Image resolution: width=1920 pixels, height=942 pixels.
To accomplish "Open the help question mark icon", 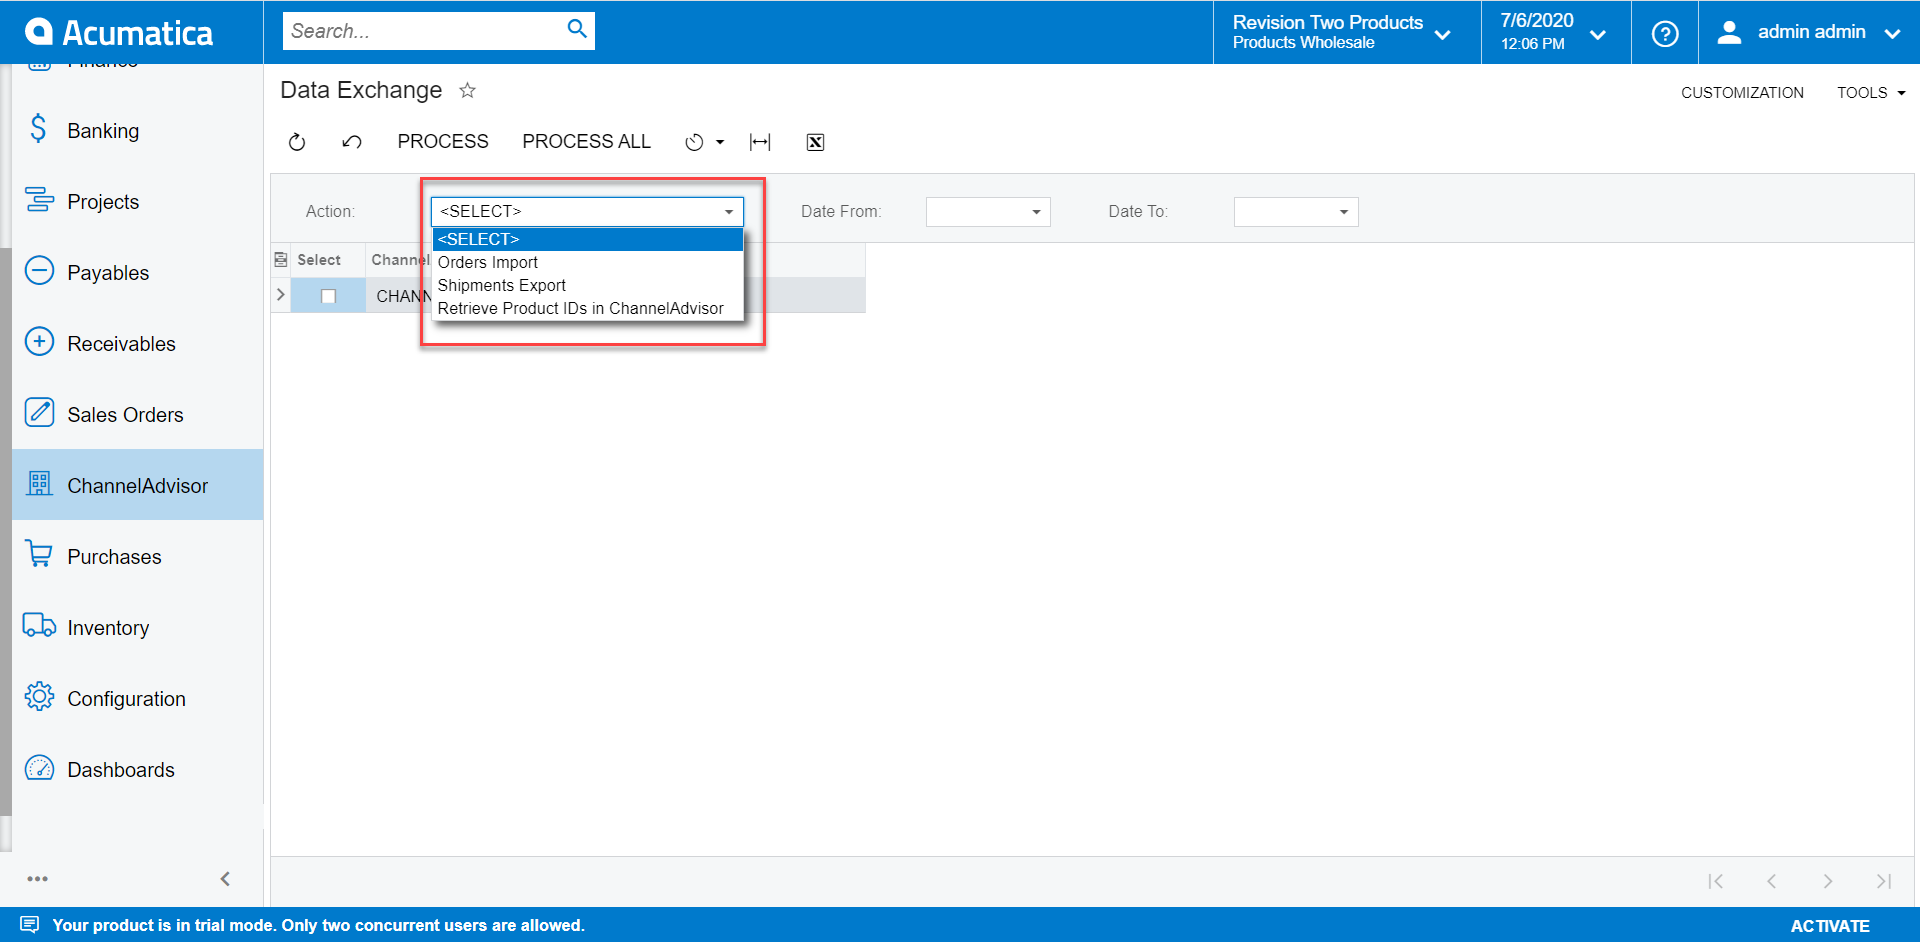I will pos(1665,33).
